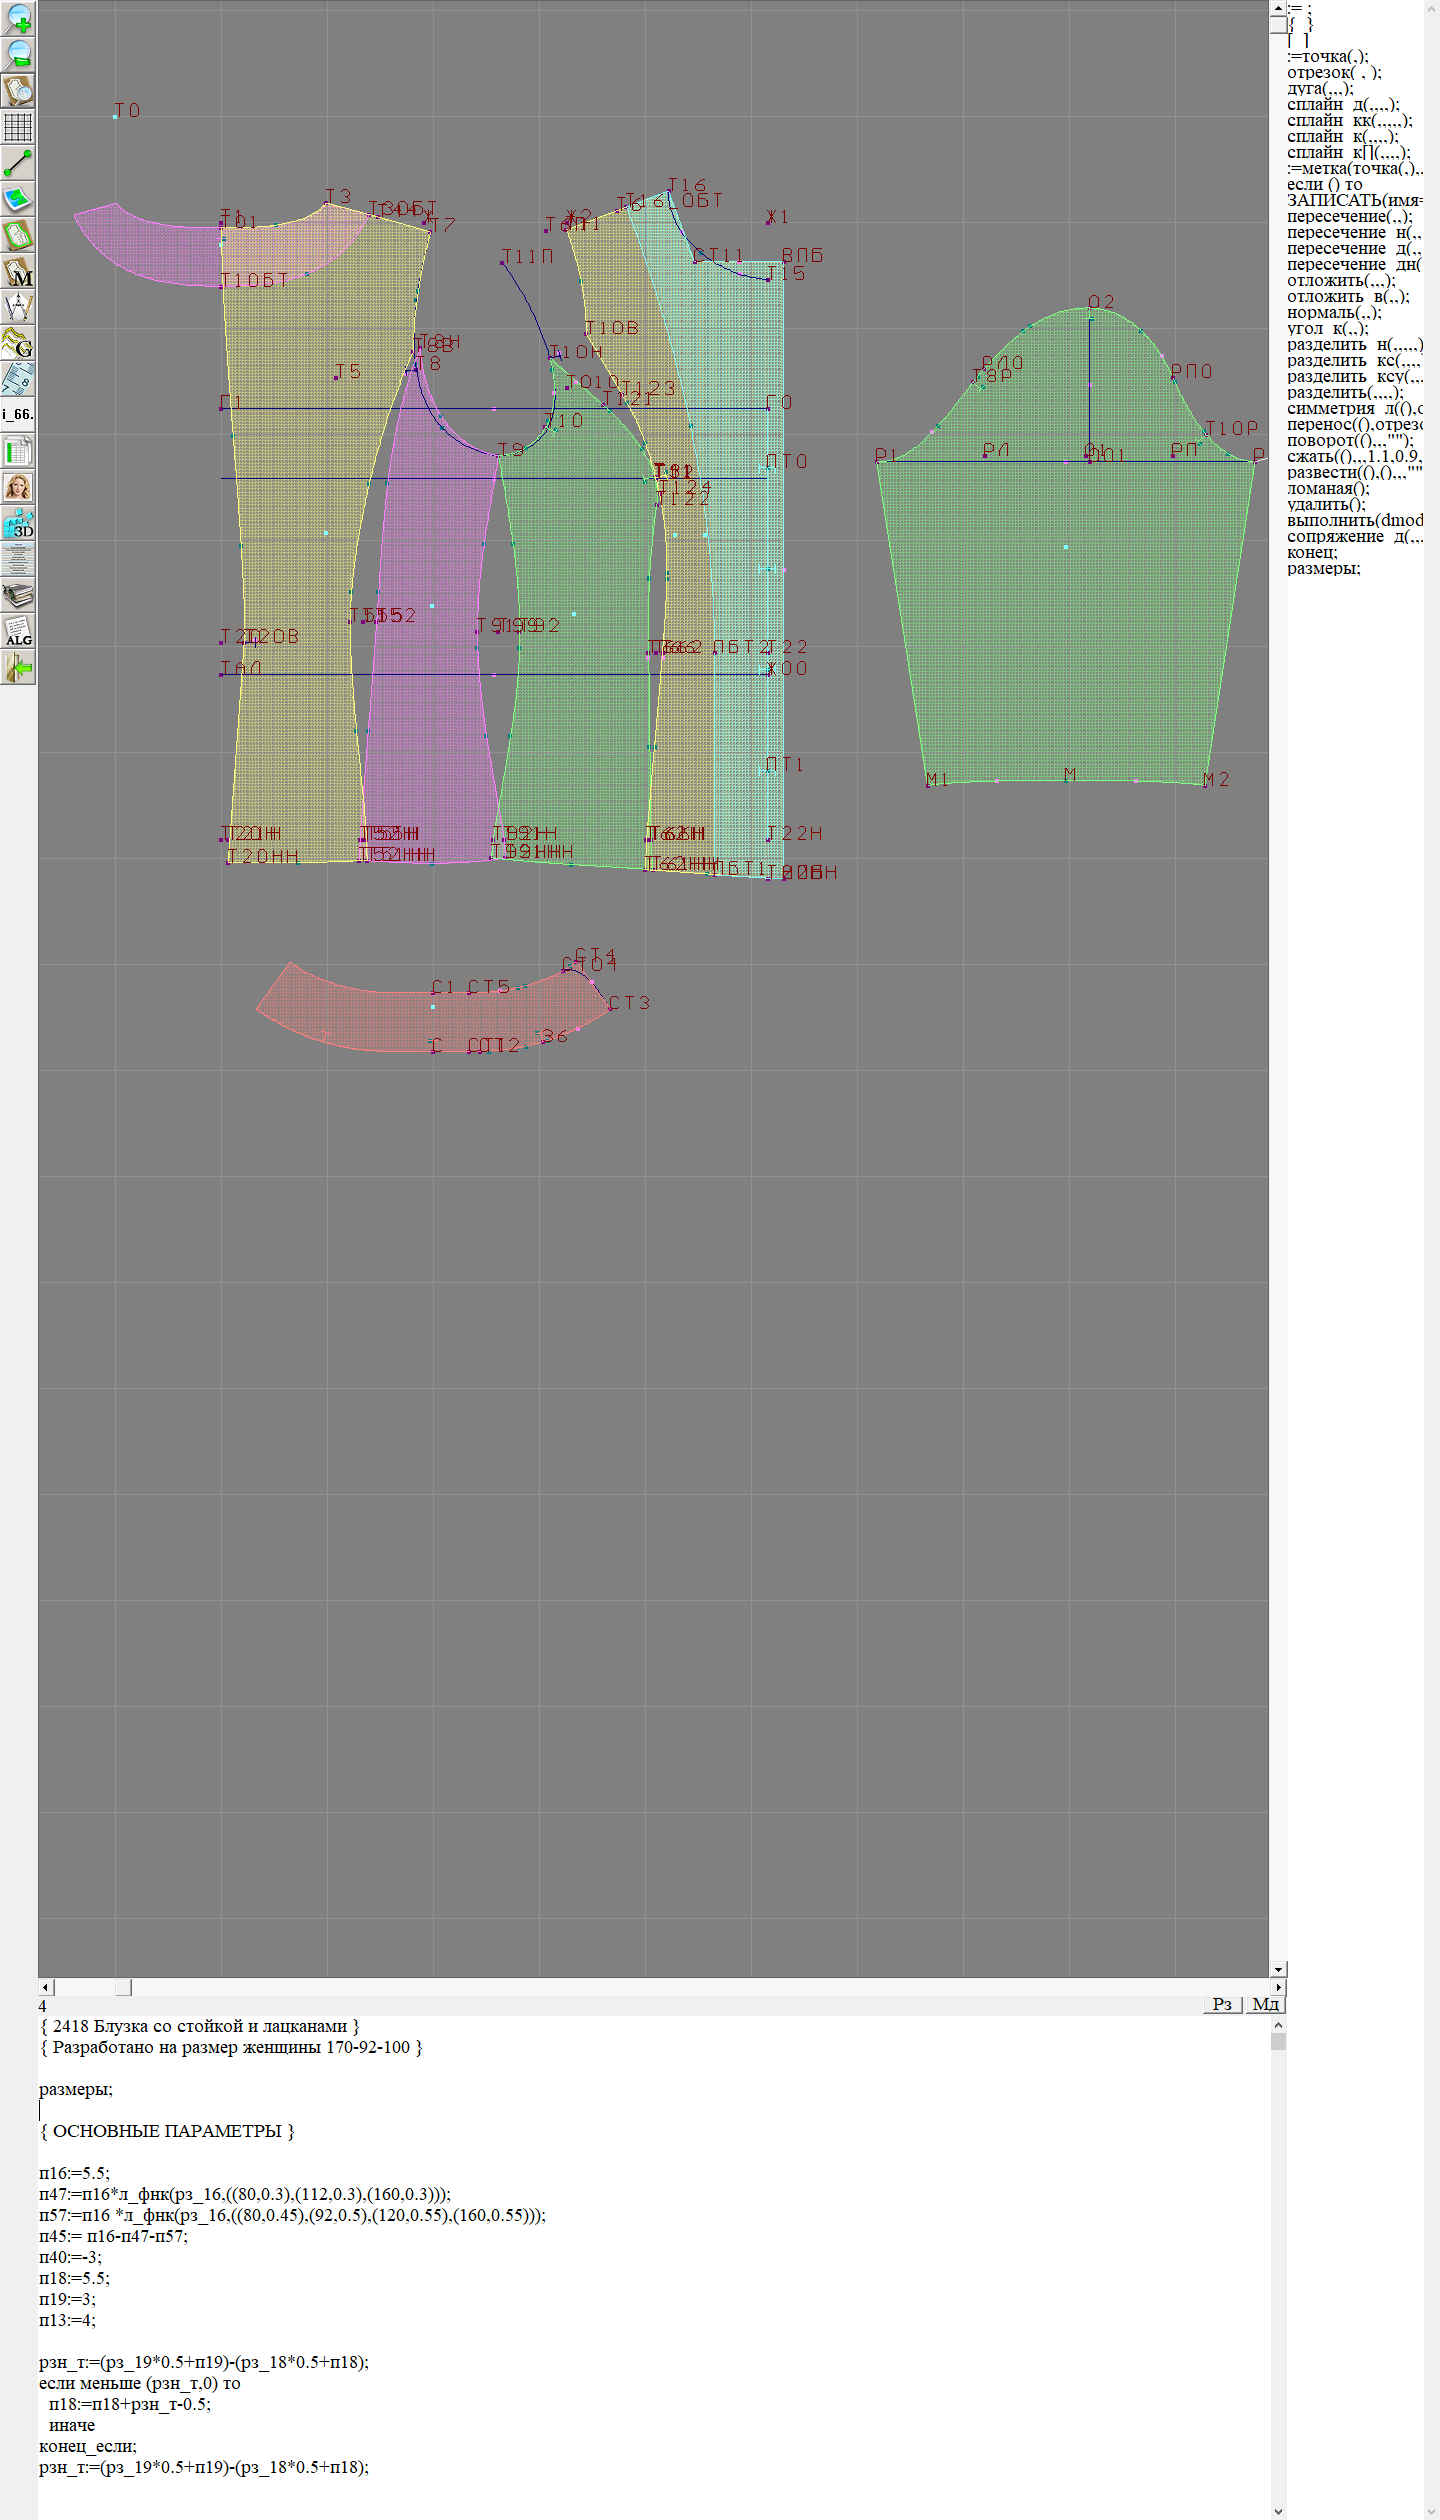Open the 3D view icon
Screen dimensions: 1440x2520
[x=18, y=523]
